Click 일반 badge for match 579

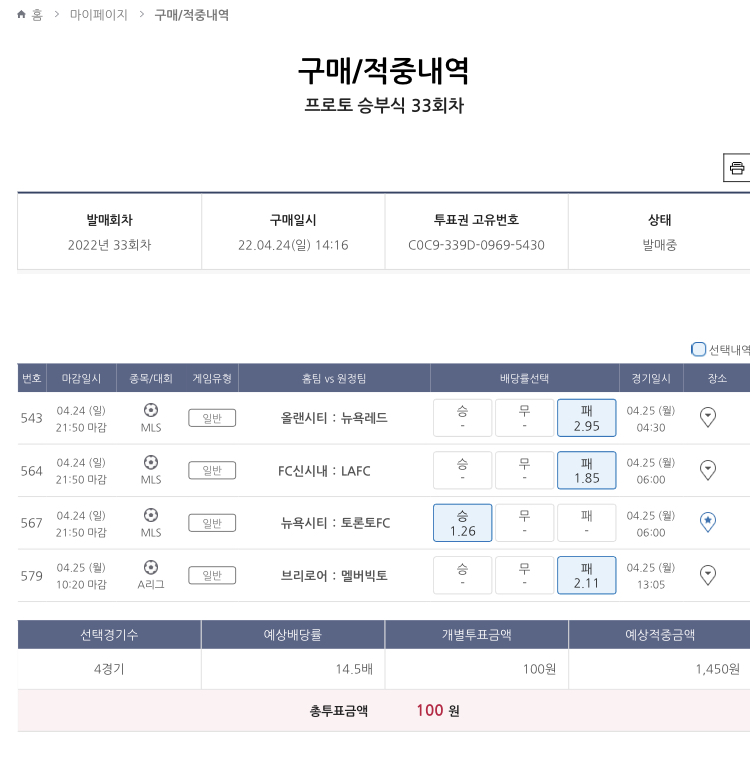[x=212, y=575]
